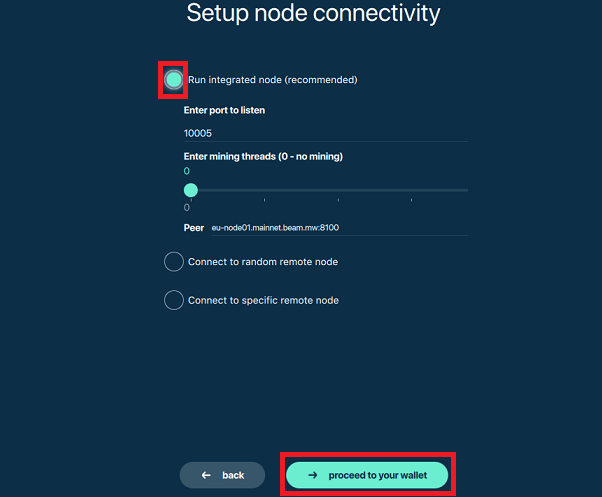Click the port field containing 10005
The image size is (602, 497).
[326, 134]
